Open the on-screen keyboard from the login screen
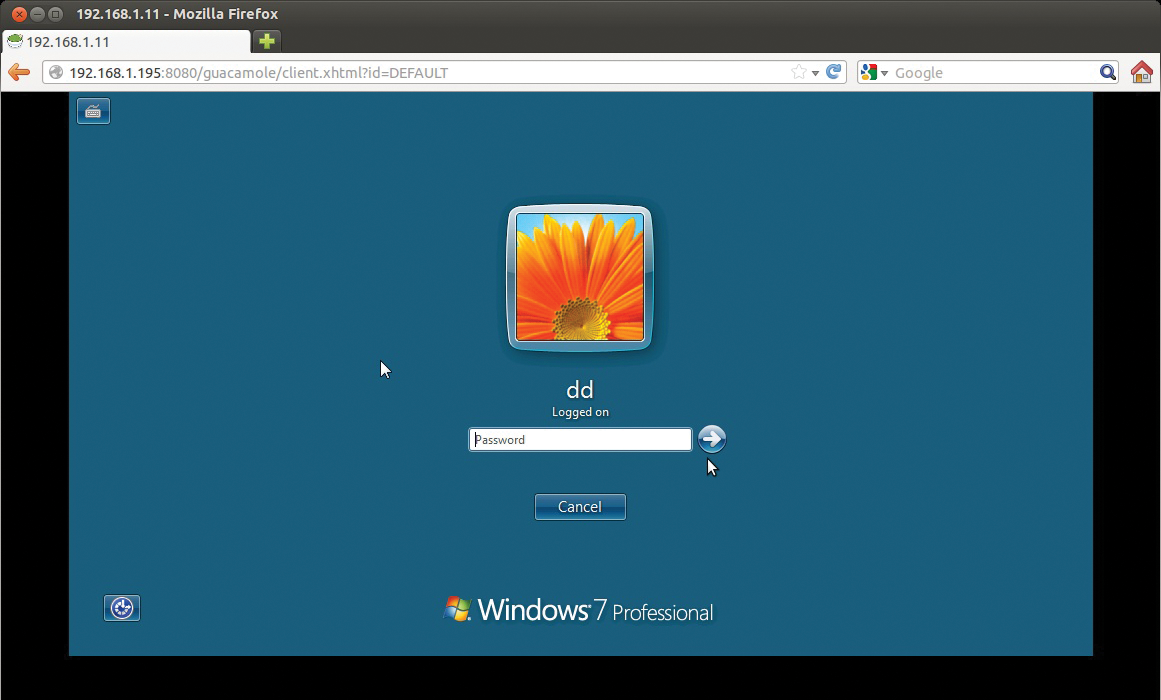1161x700 pixels. 93,111
